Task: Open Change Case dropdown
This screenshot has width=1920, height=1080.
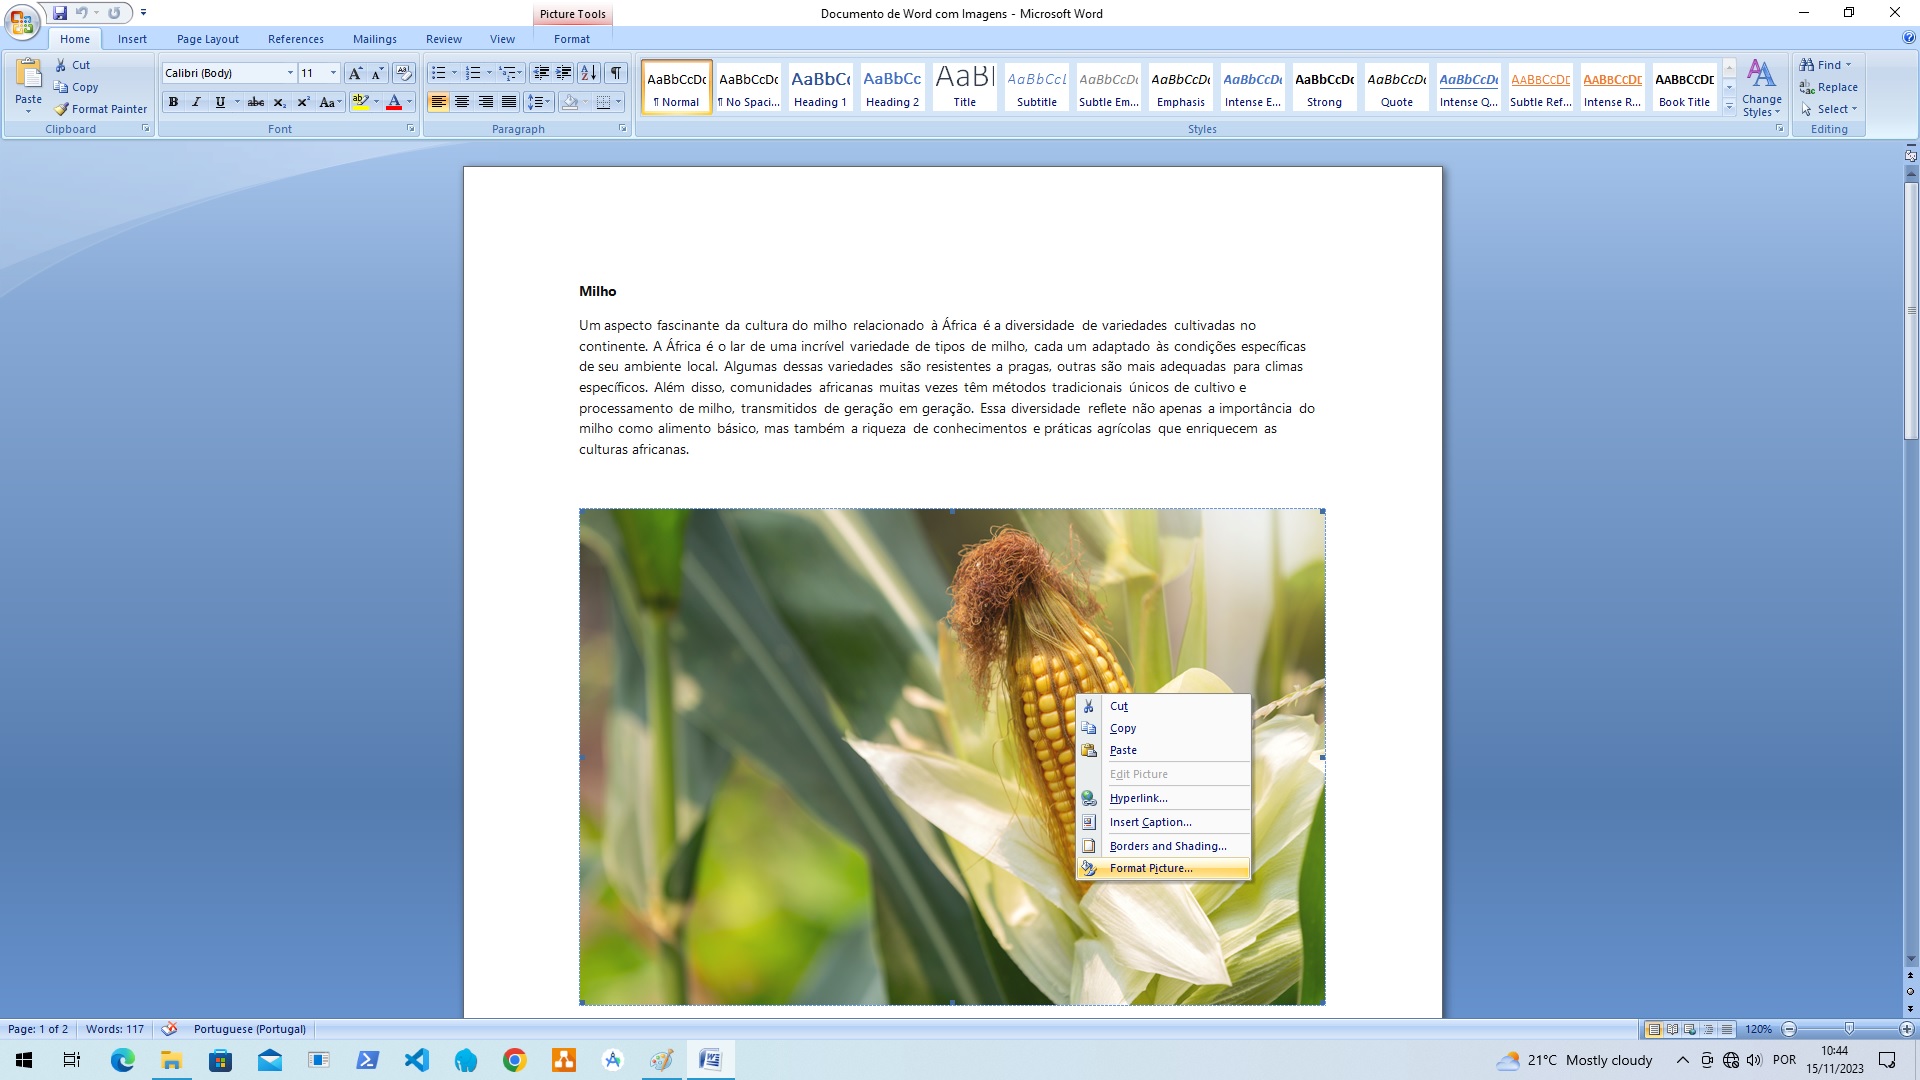Action: [330, 102]
